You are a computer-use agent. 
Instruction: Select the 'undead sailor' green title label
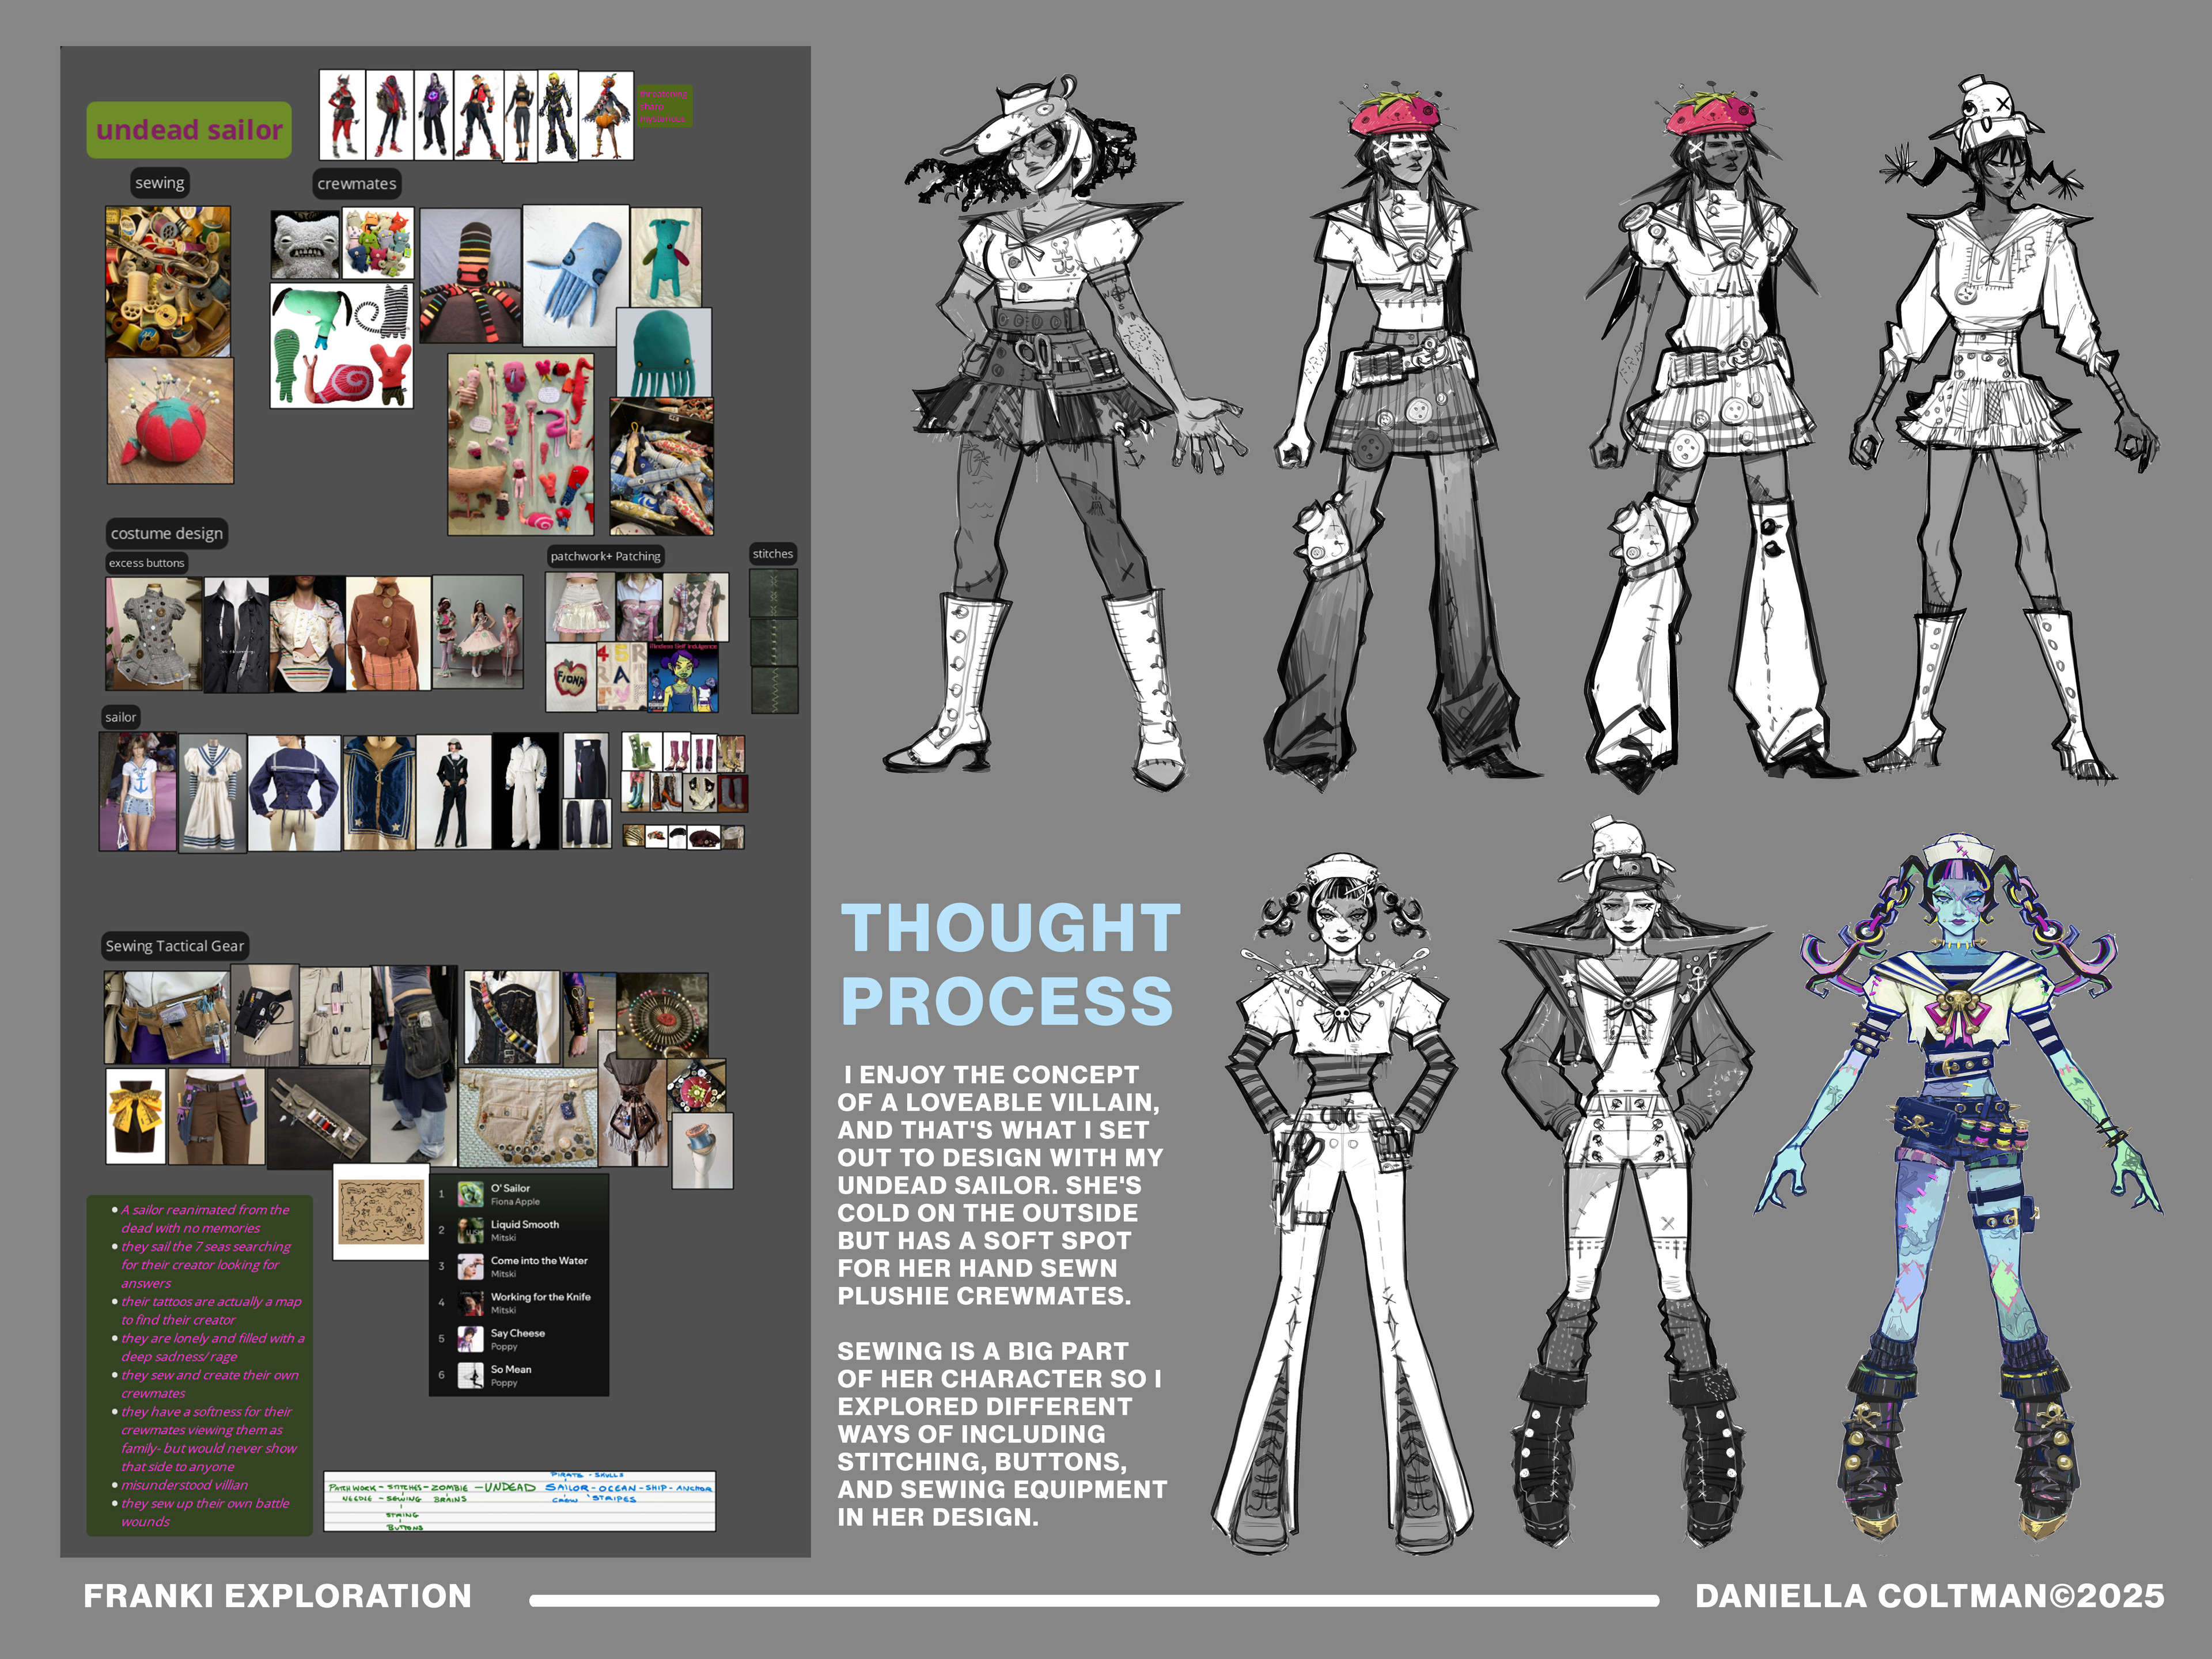point(189,130)
